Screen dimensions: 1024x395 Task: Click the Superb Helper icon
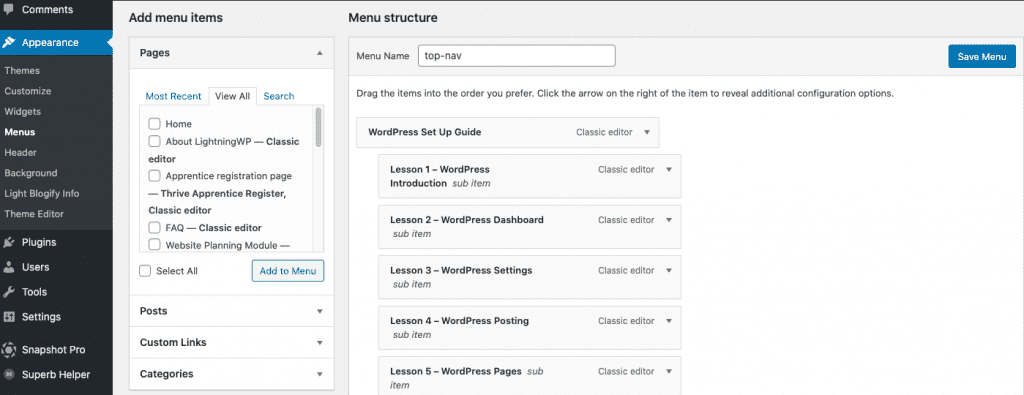8,374
